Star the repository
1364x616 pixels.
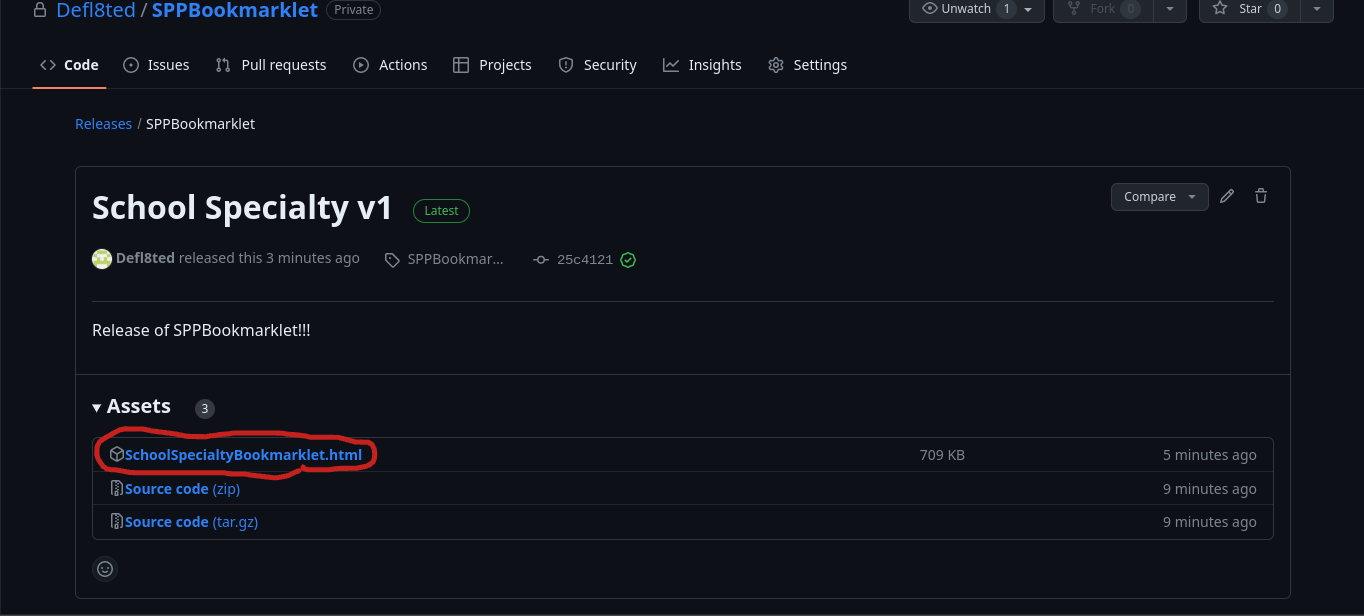tap(1249, 9)
